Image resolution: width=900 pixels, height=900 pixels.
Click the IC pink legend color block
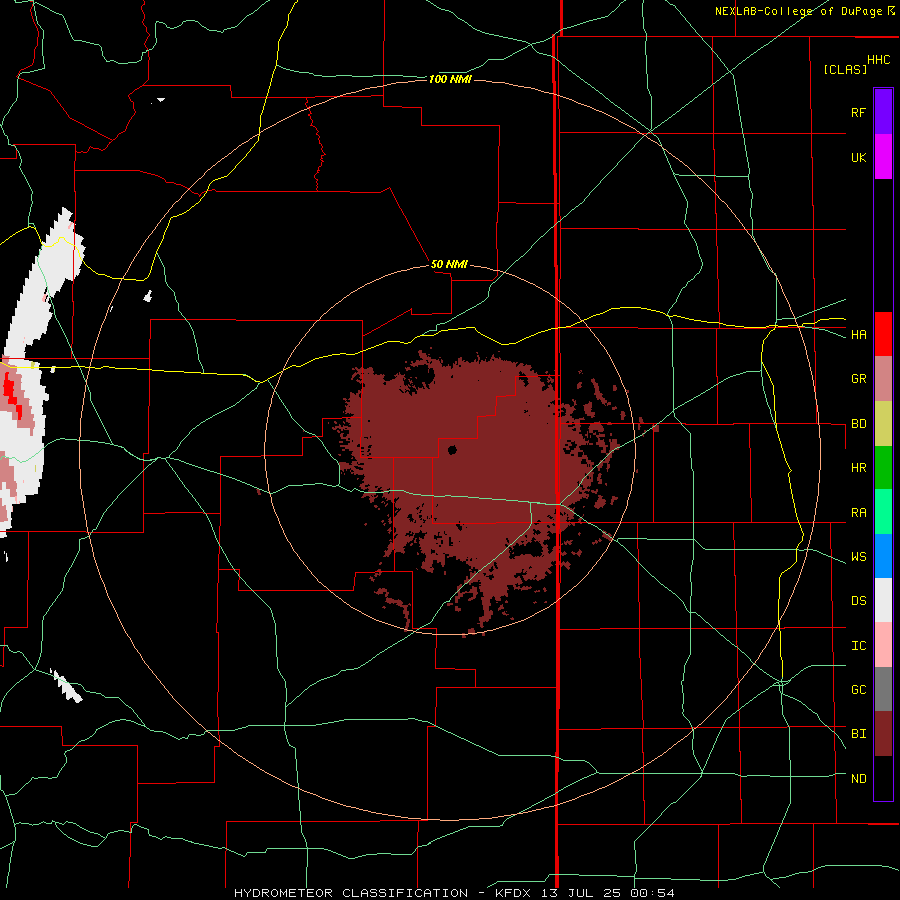(x=883, y=645)
